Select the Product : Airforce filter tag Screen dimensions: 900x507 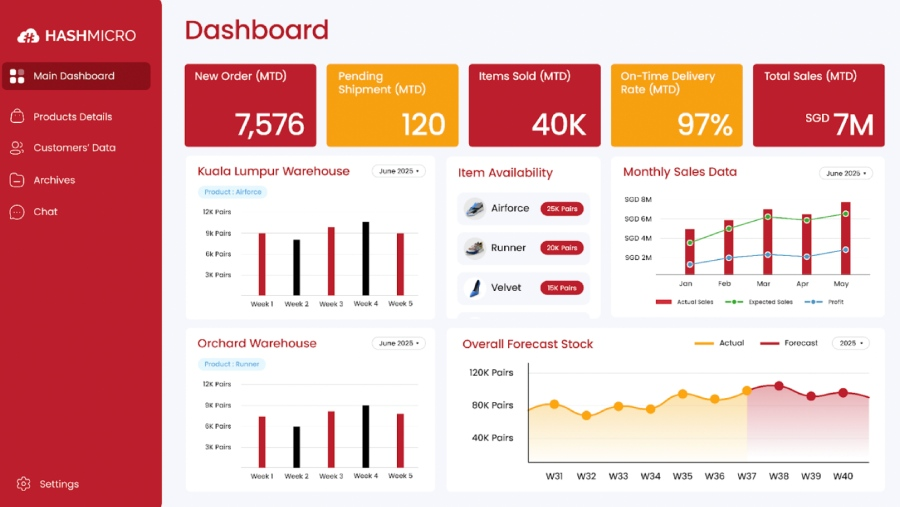[x=232, y=192]
